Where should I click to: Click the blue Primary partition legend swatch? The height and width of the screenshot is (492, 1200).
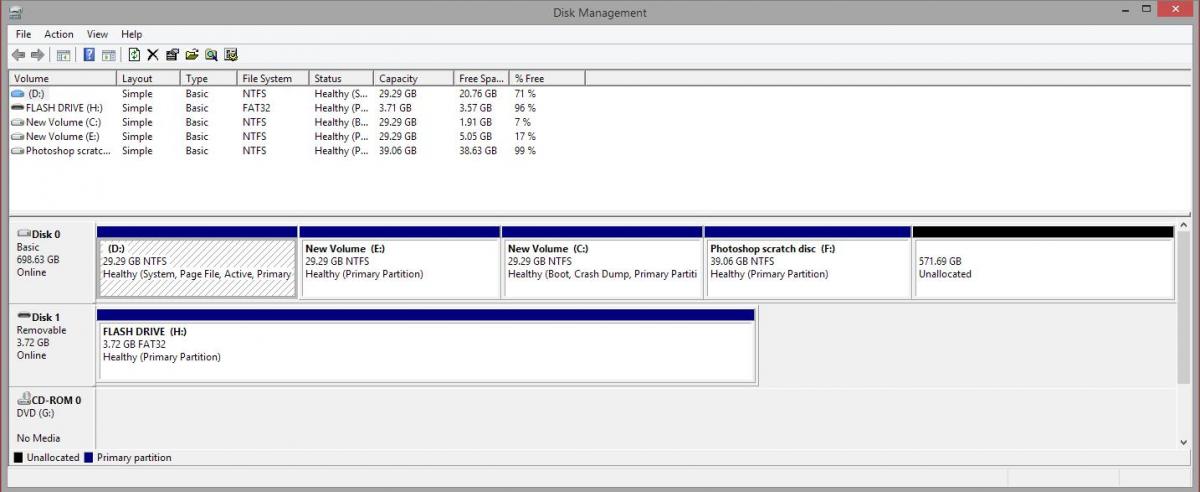tap(89, 457)
